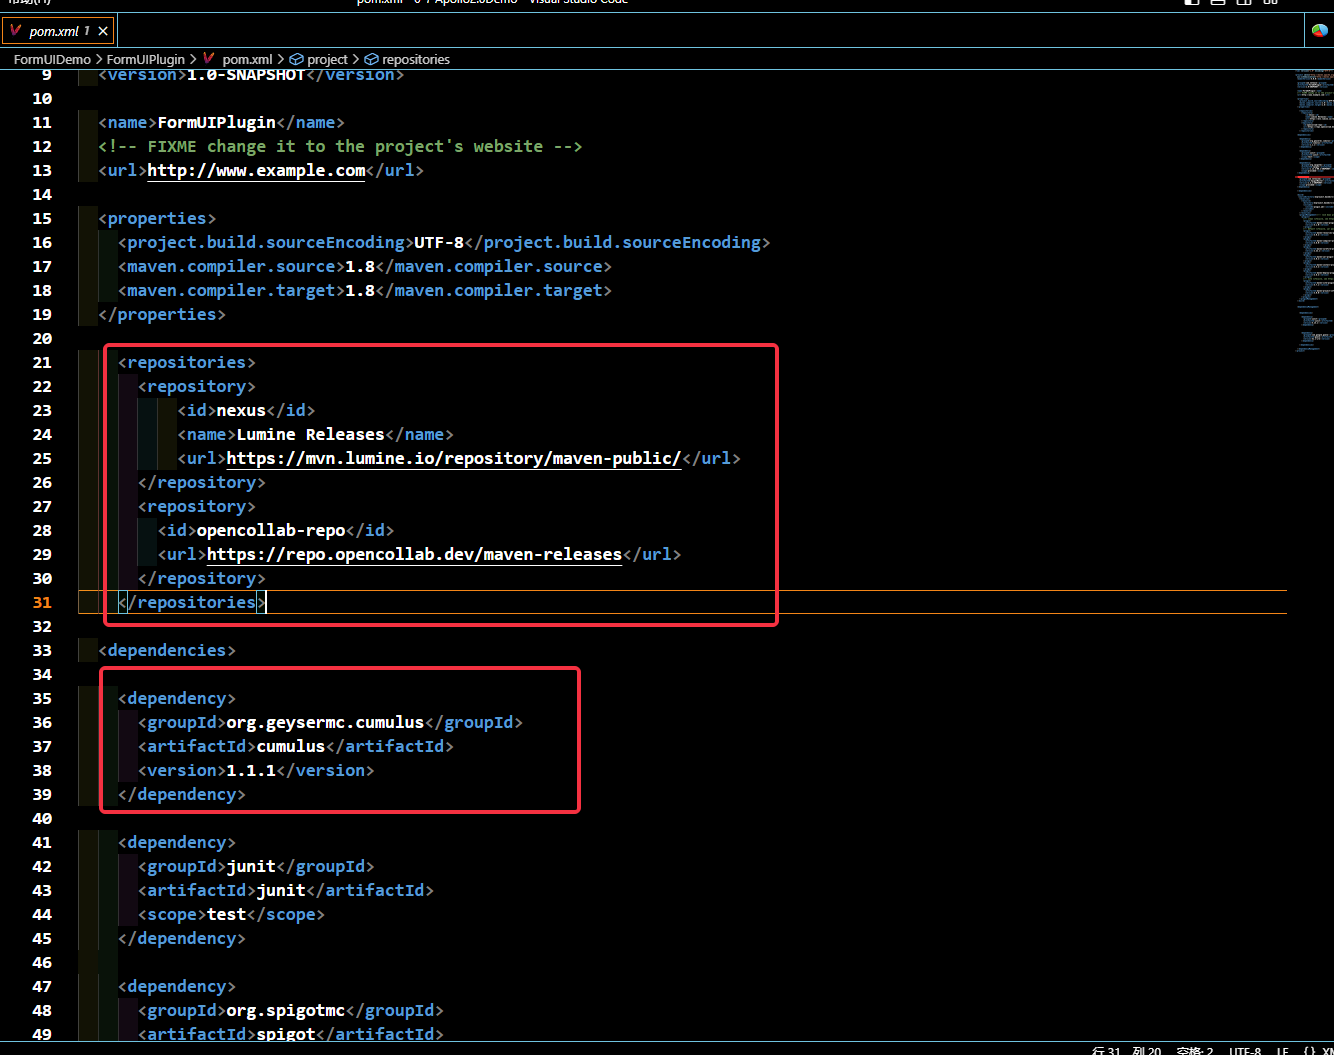Image resolution: width=1334 pixels, height=1055 pixels.
Task: Click the test scope value
Action: pos(226,914)
